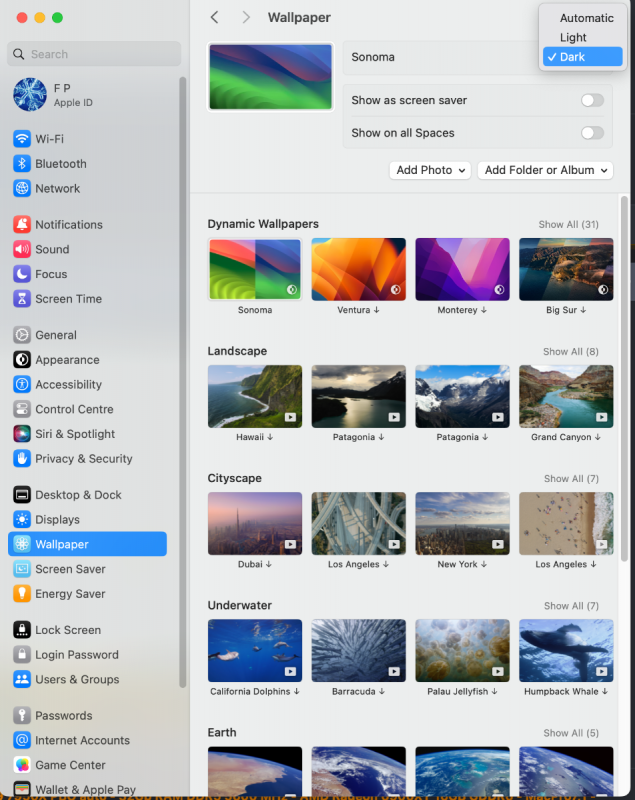
Task: Click the Displays icon in sidebar
Action: tap(22, 520)
